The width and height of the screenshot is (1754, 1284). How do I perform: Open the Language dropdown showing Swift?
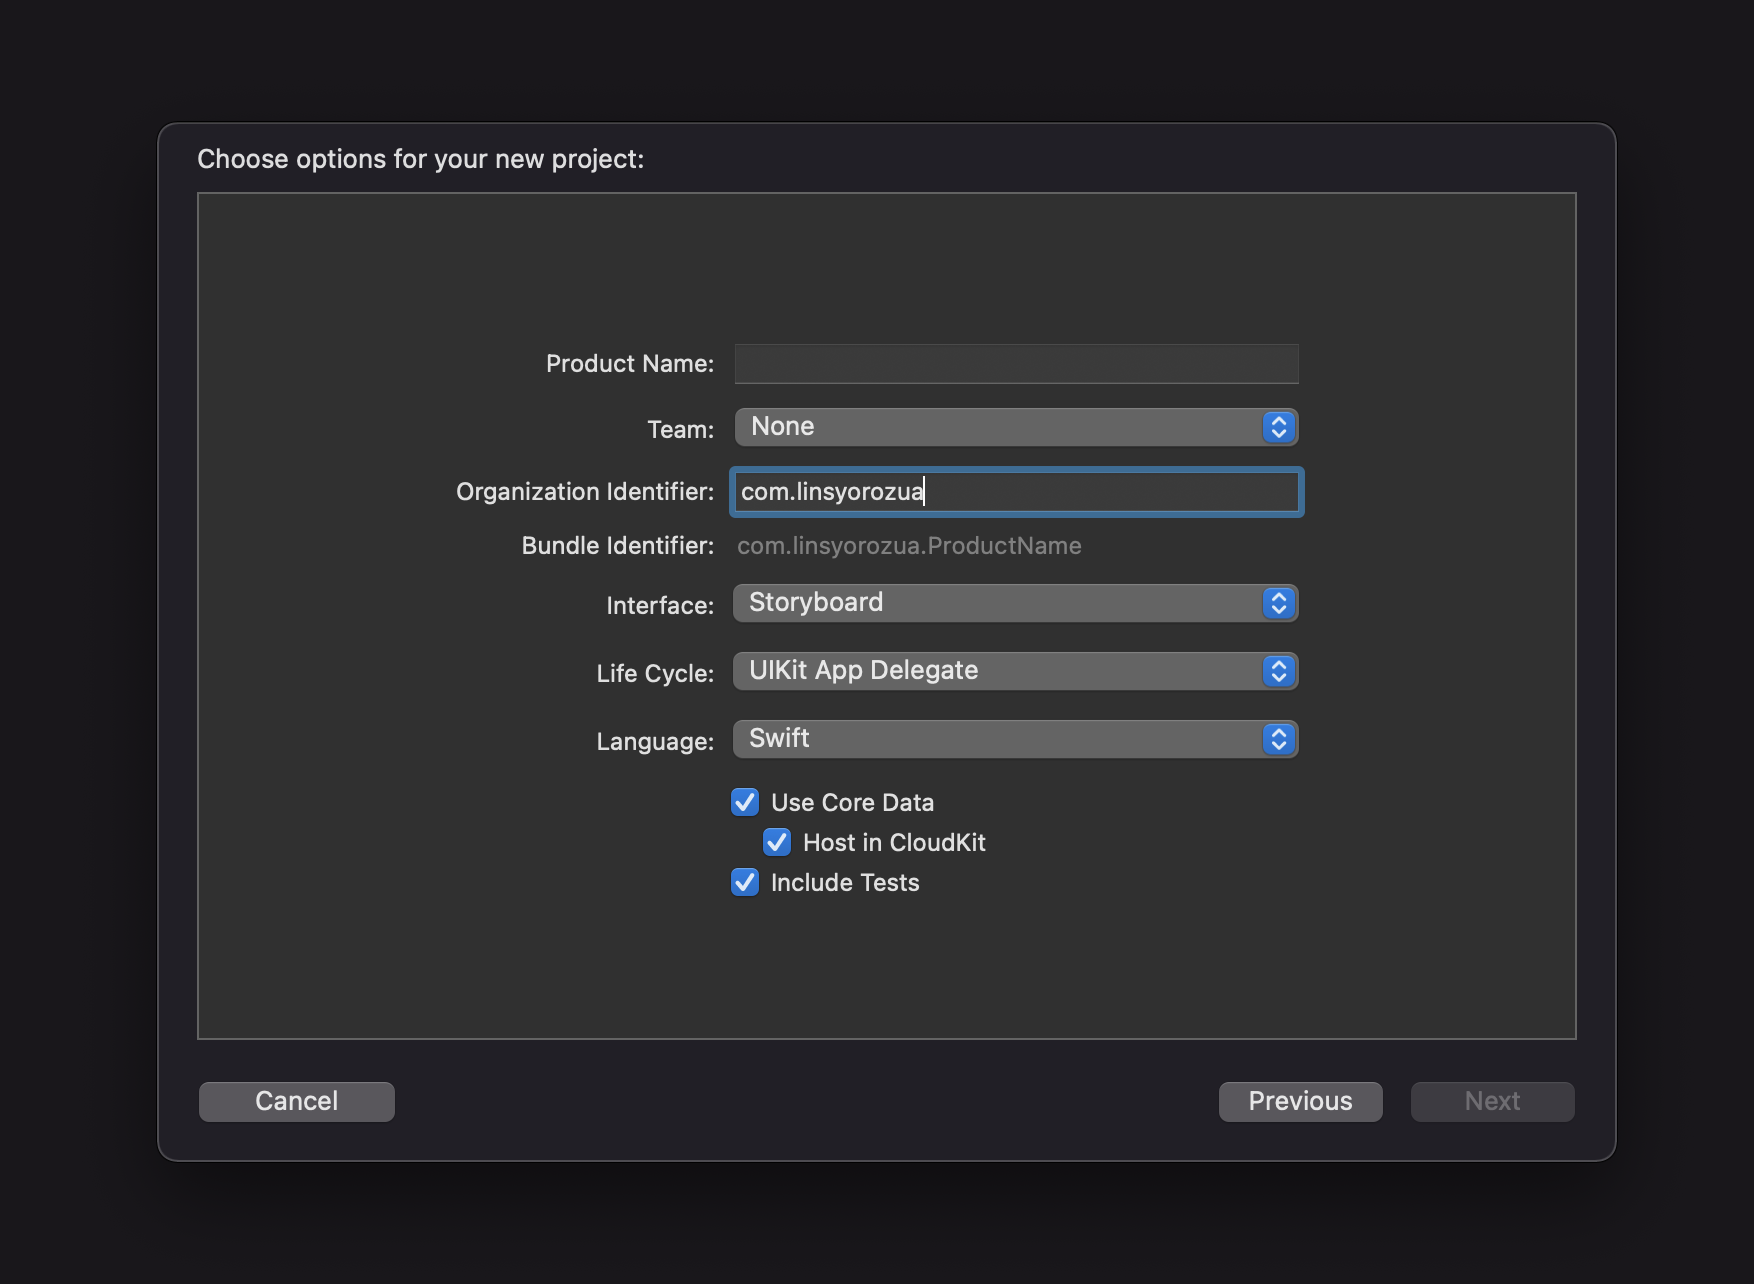(1000, 739)
